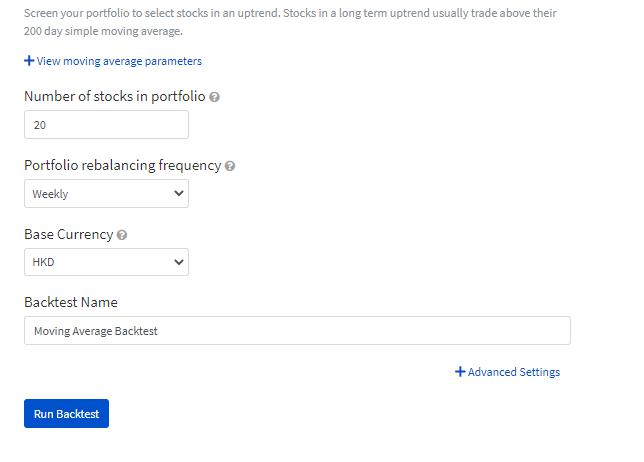Click the plus icon beside View moving average parameters
This screenshot has width=644, height=462.
pos(29,61)
